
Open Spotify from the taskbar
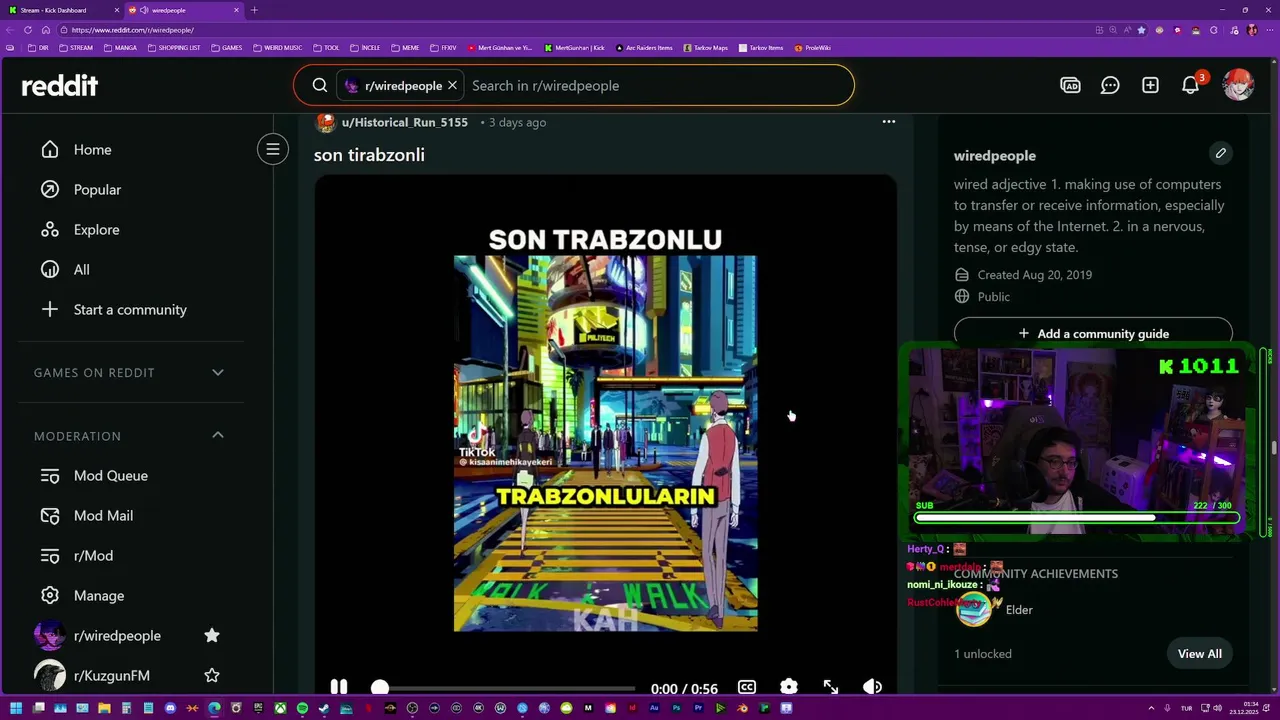coord(302,708)
